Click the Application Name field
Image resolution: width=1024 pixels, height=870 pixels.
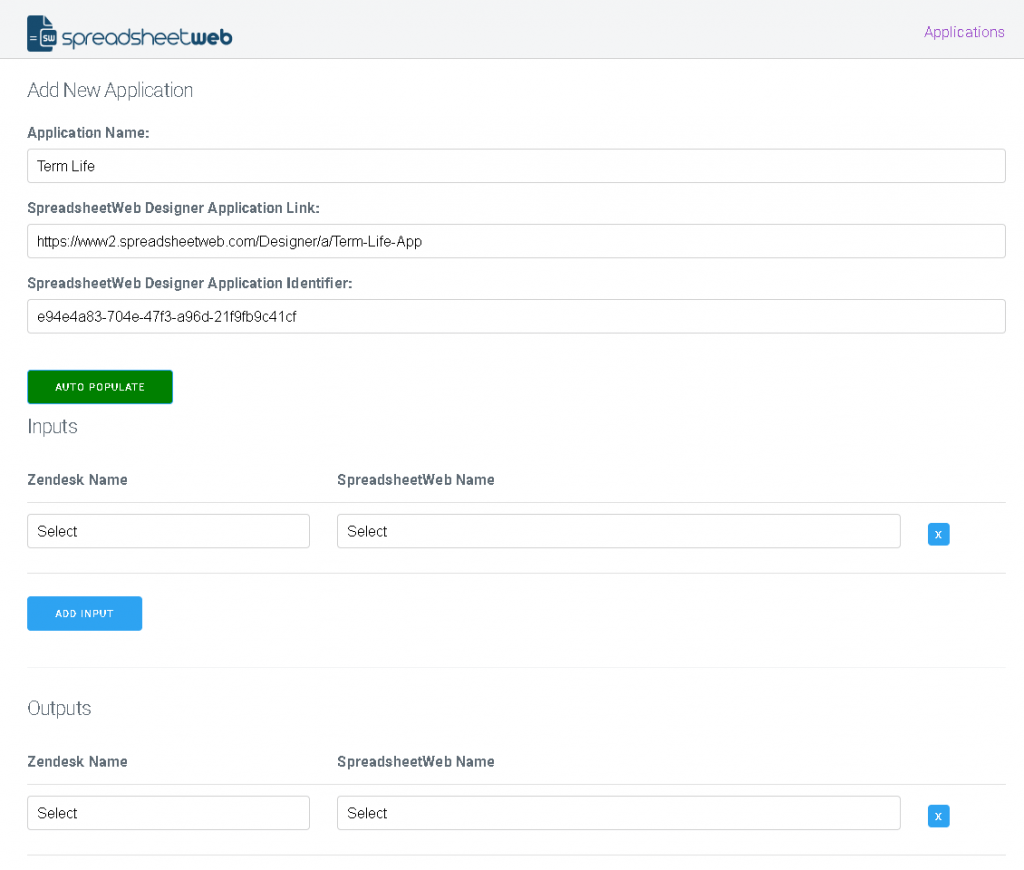tap(516, 166)
